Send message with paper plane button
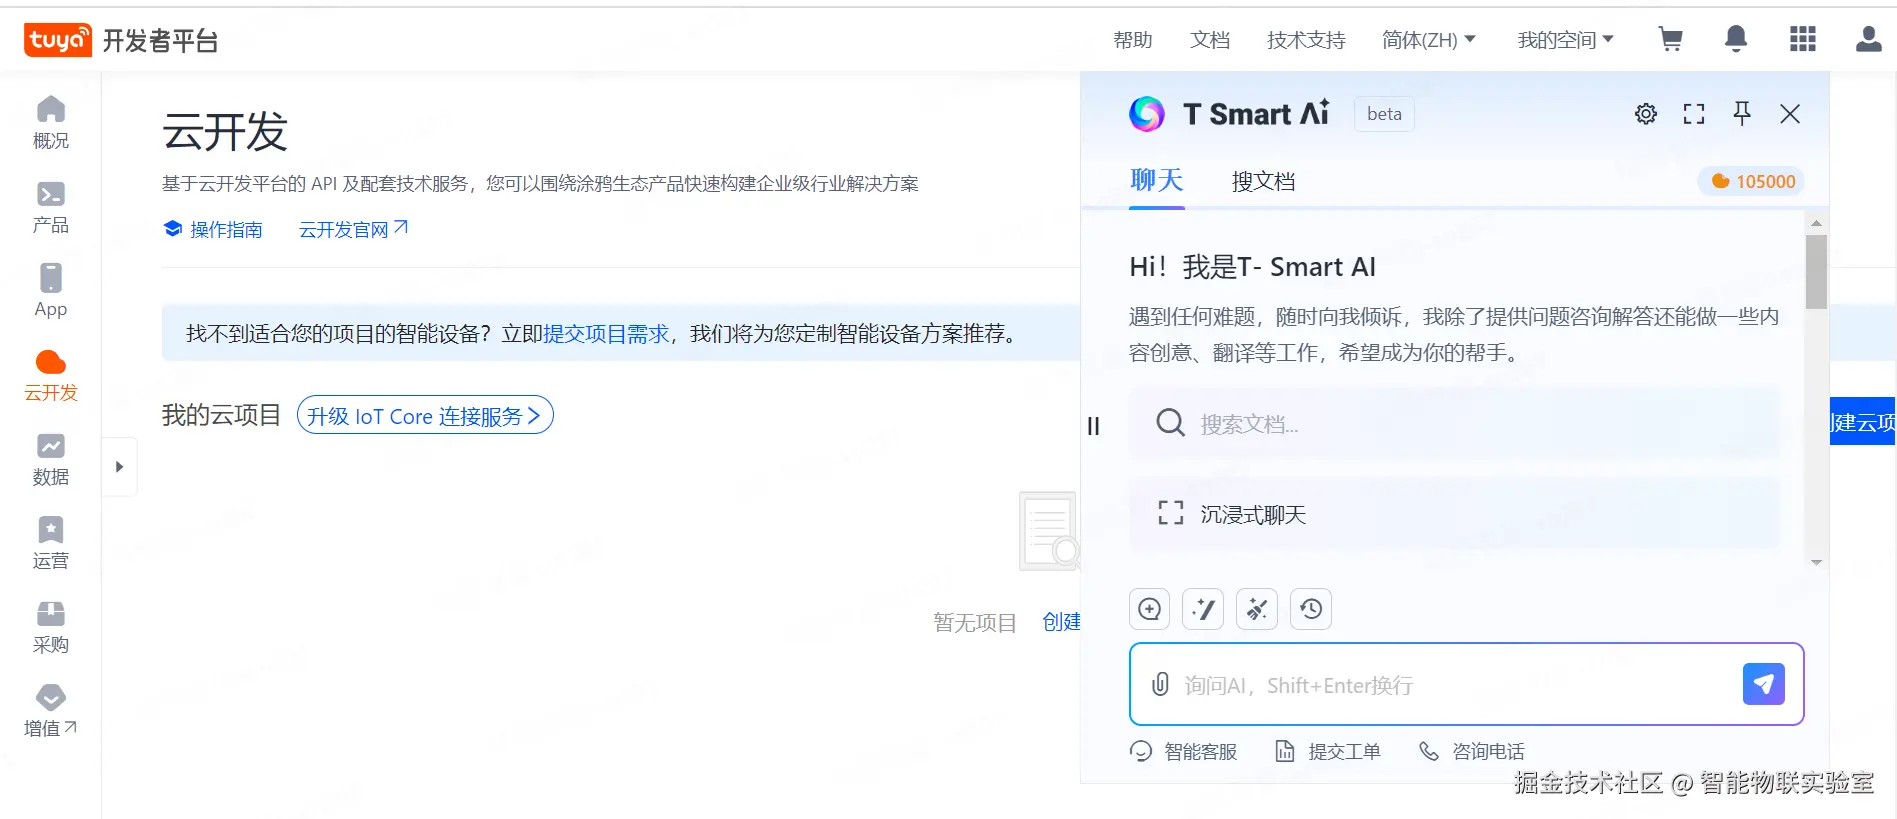Image resolution: width=1897 pixels, height=819 pixels. [1763, 684]
